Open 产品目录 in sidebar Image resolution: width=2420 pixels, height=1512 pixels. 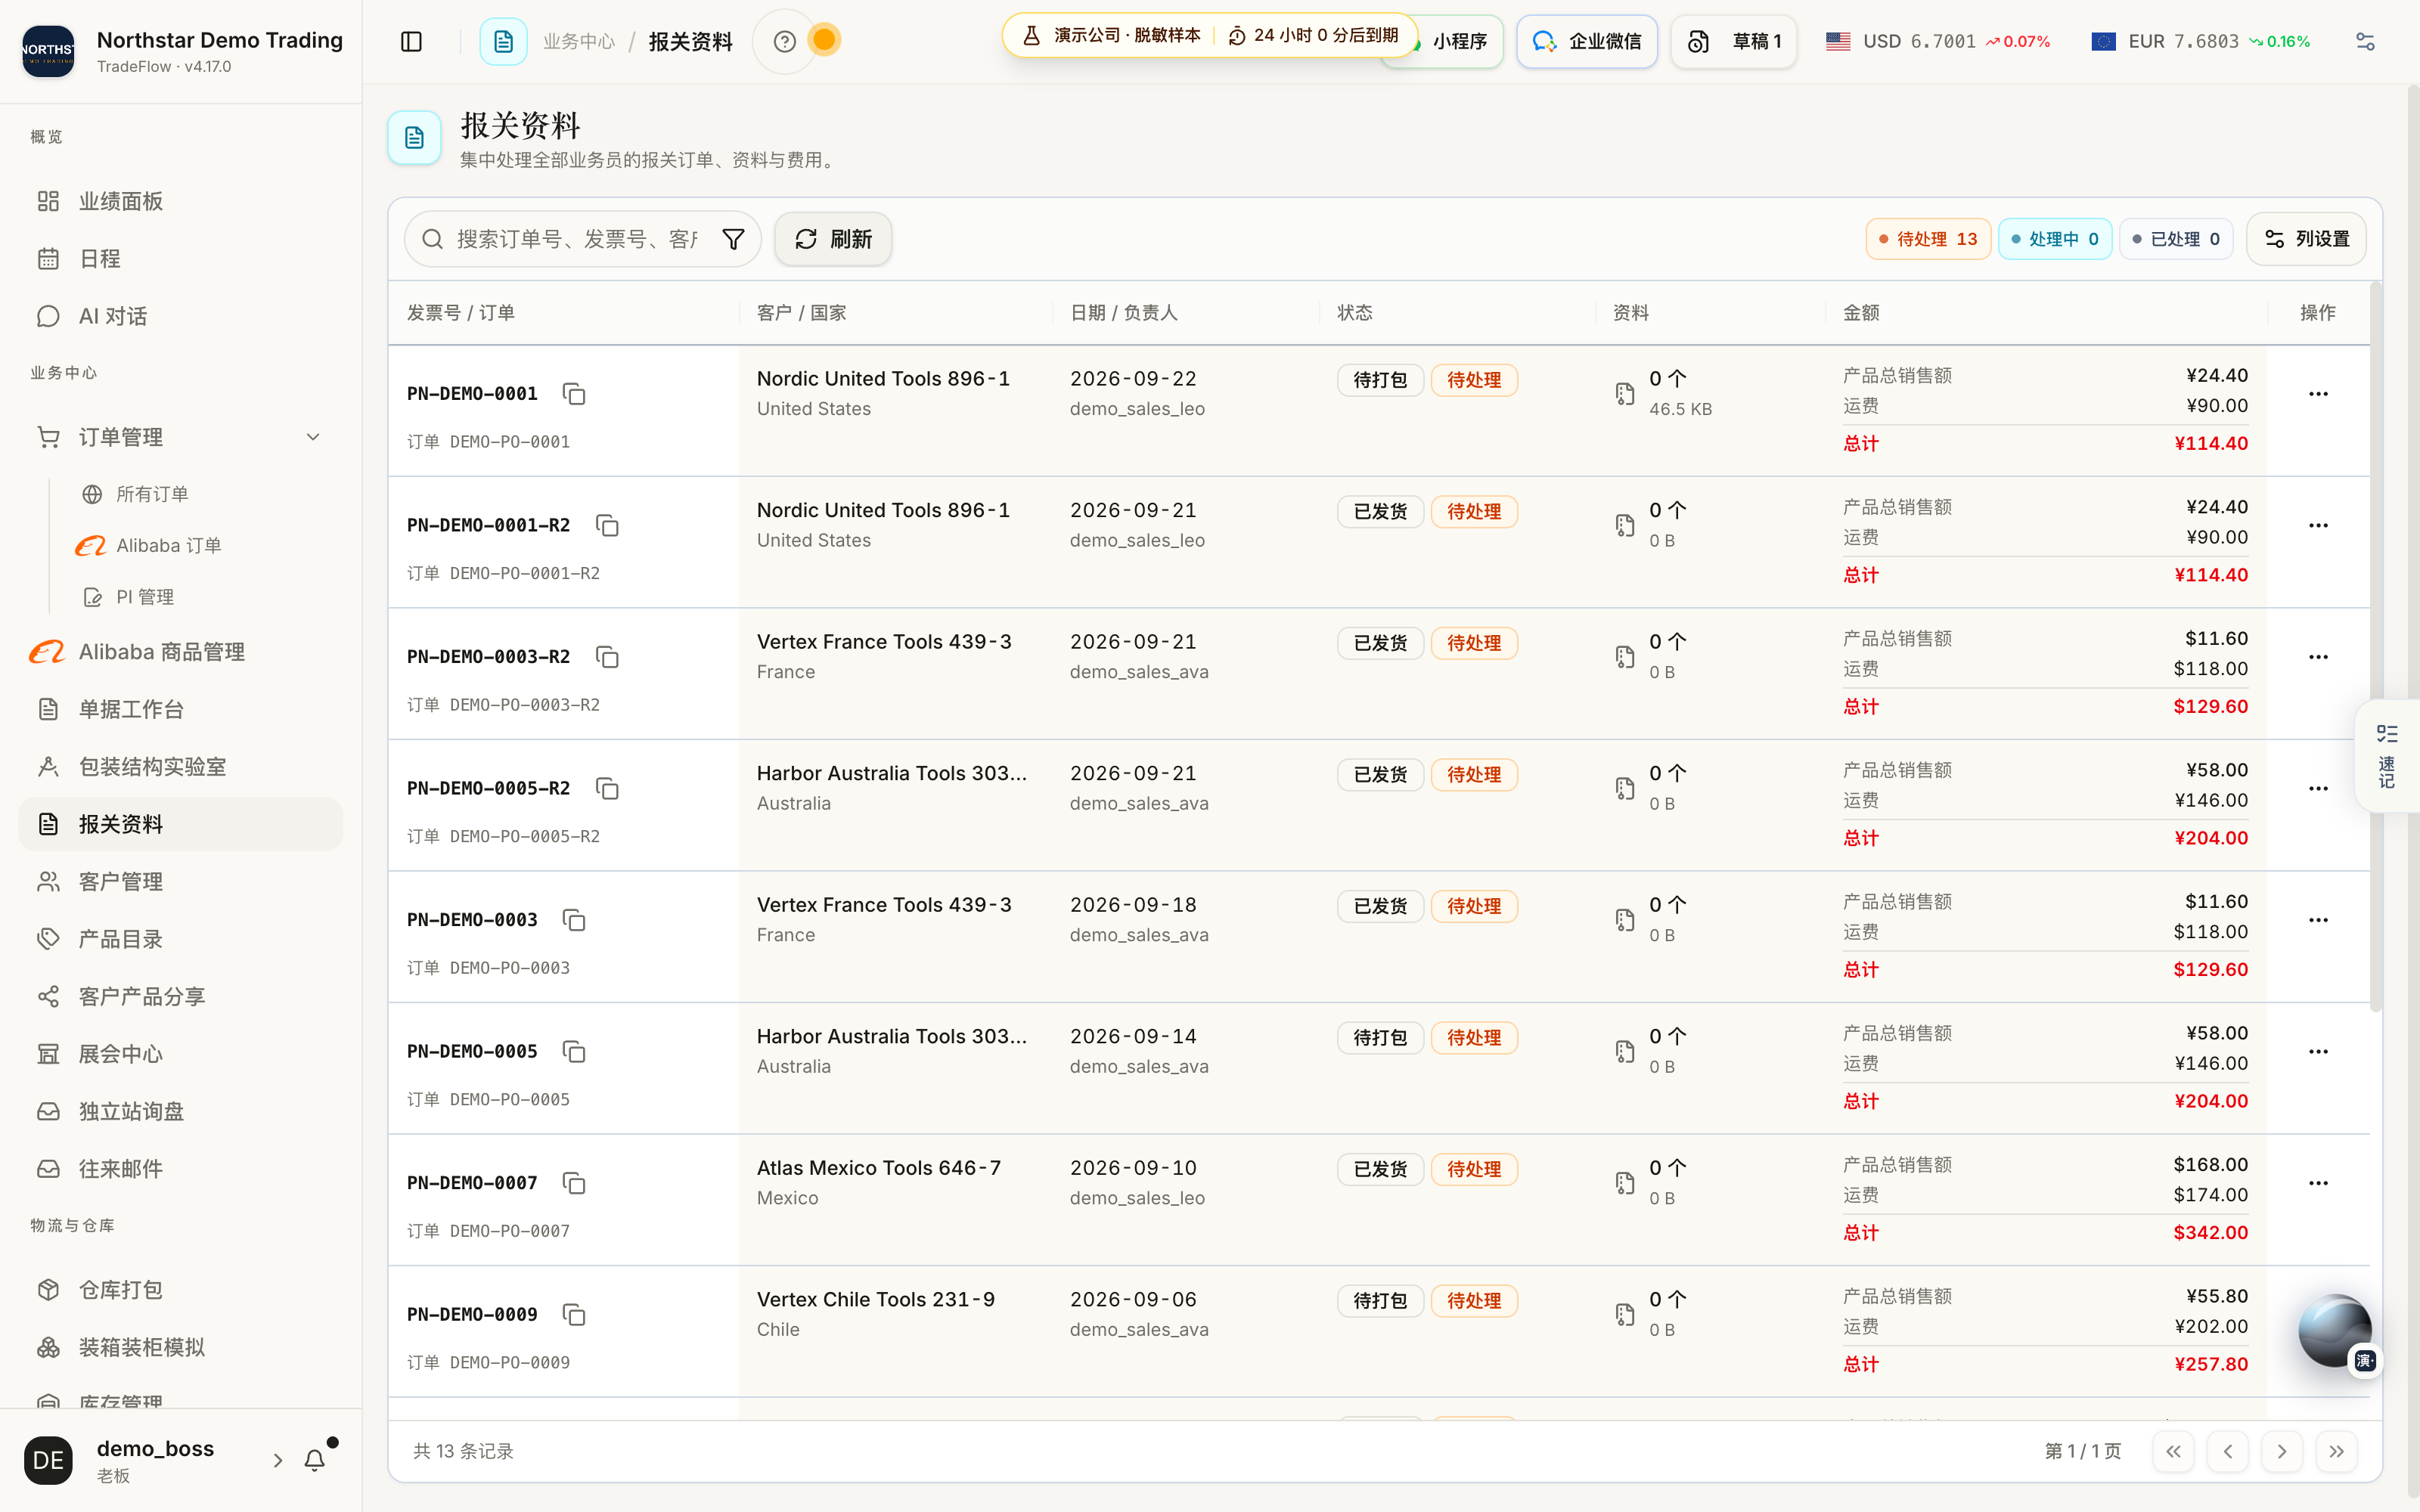pos(180,939)
